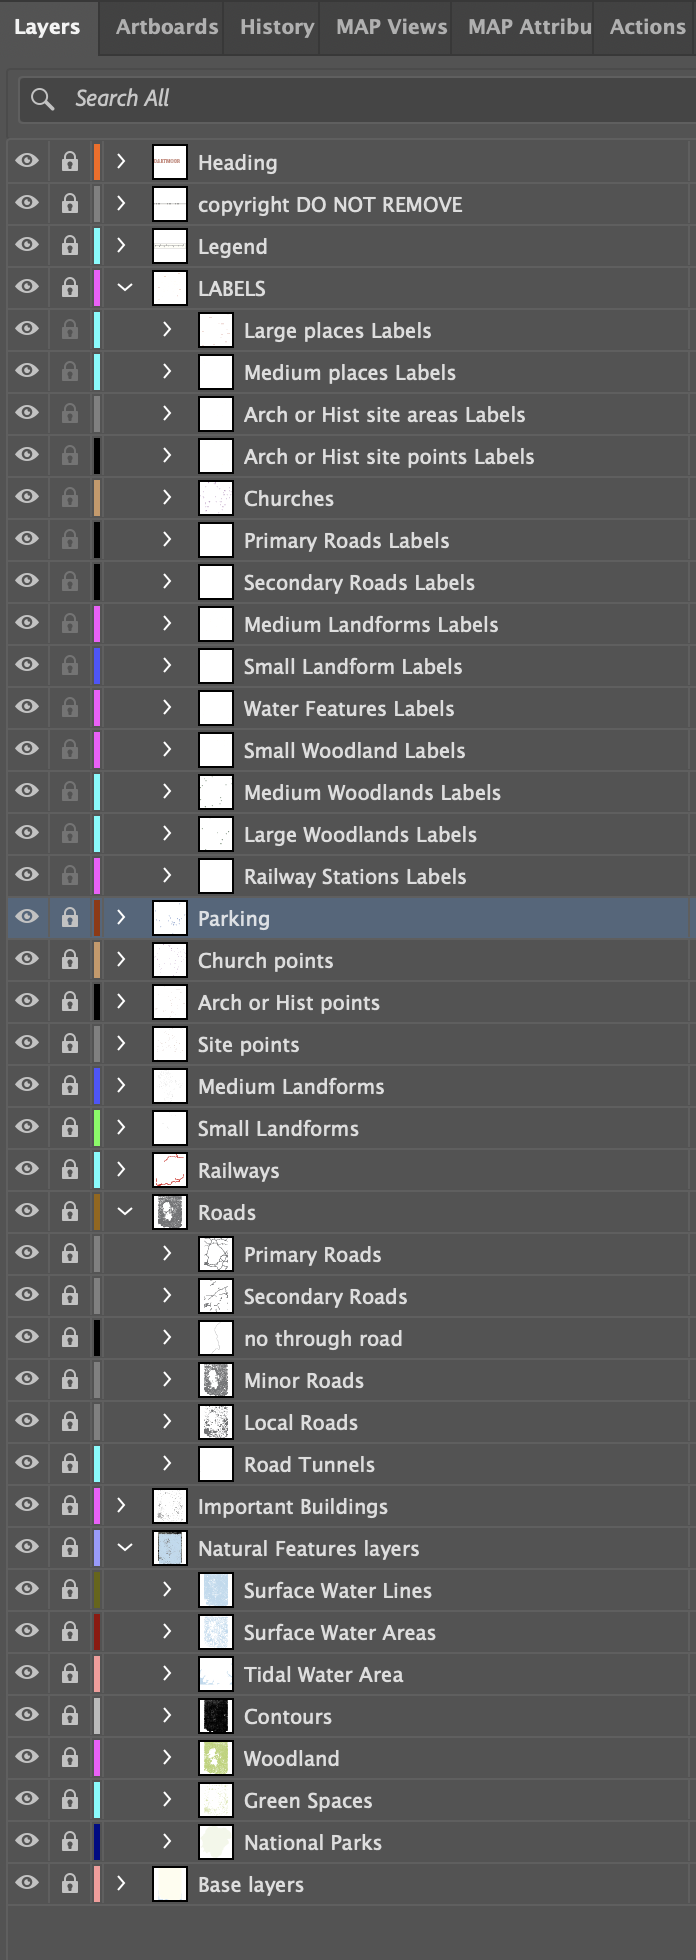
Task: Select the Arch or Hist points layer
Action: pos(349,1002)
